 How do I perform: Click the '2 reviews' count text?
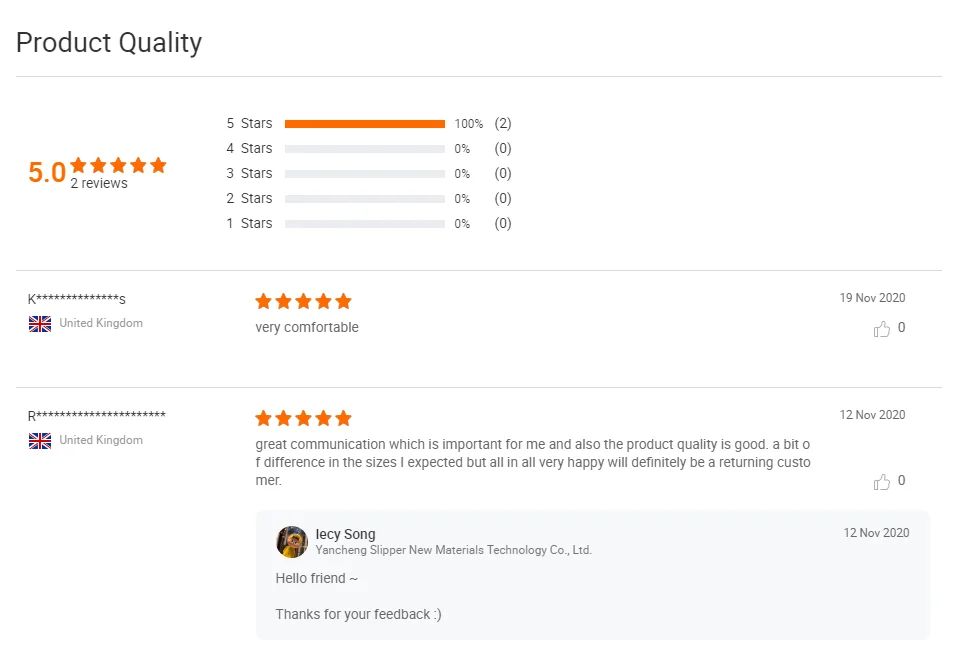coord(99,184)
